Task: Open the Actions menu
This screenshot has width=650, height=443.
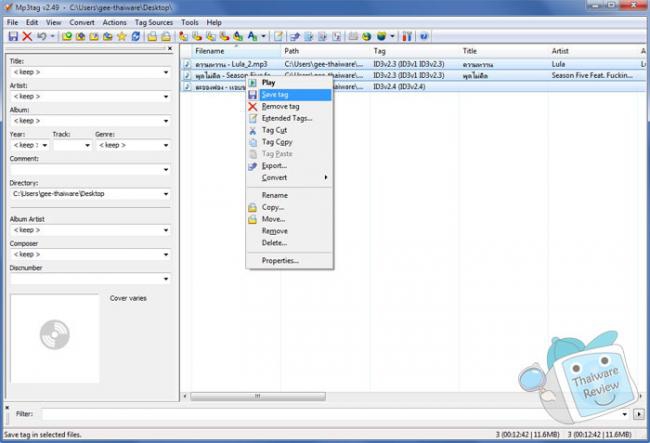Action: [x=114, y=22]
